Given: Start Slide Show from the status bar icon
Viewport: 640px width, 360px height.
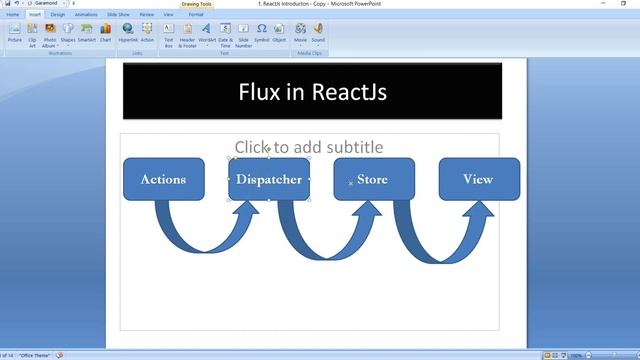Looking at the screenshot, I should click(563, 356).
